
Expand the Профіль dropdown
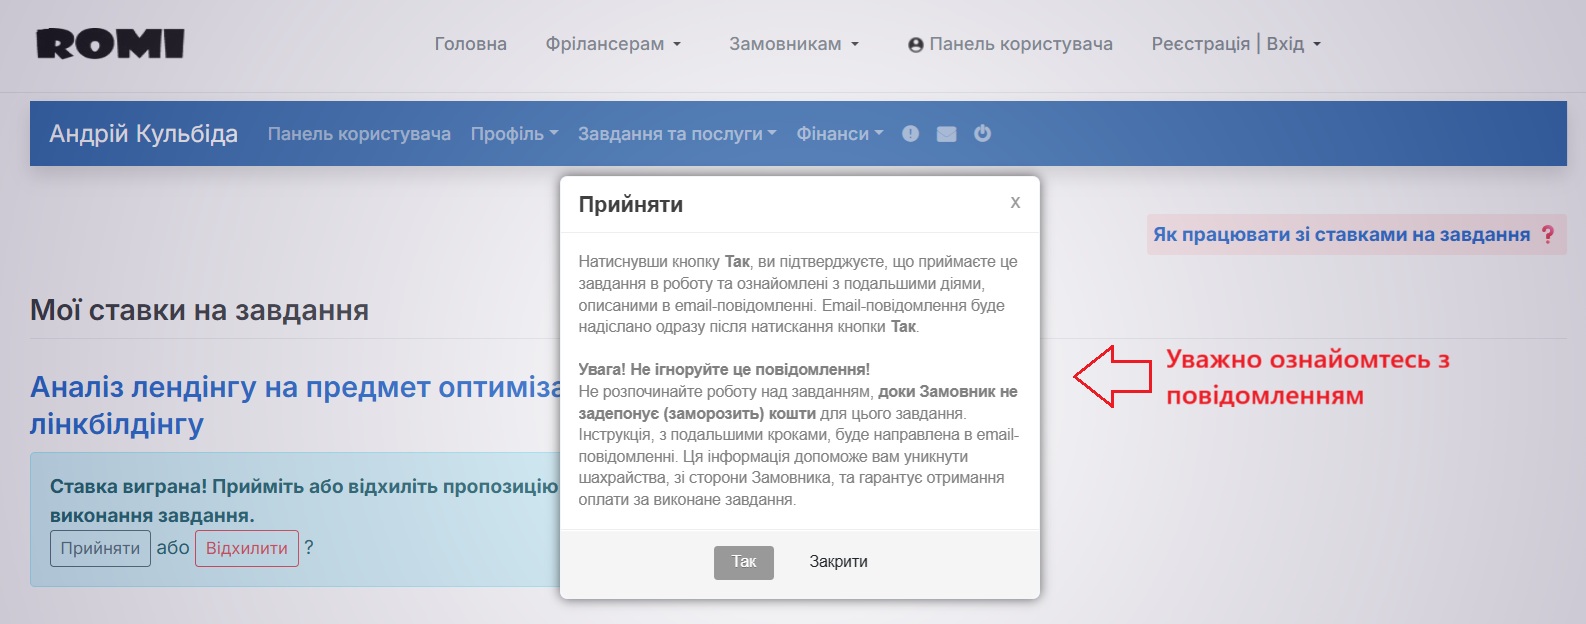click(514, 134)
